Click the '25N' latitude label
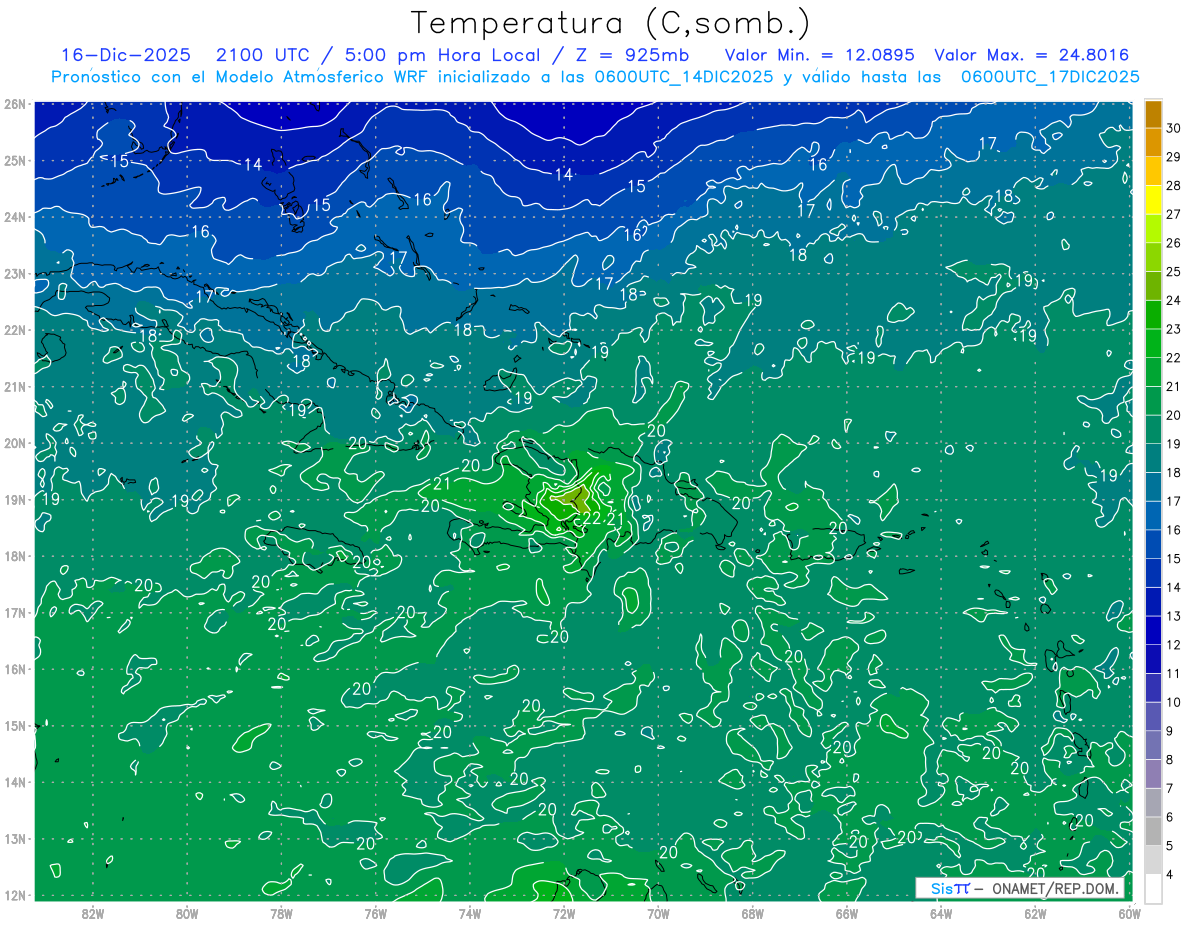The height and width of the screenshot is (927, 1200). (14, 160)
